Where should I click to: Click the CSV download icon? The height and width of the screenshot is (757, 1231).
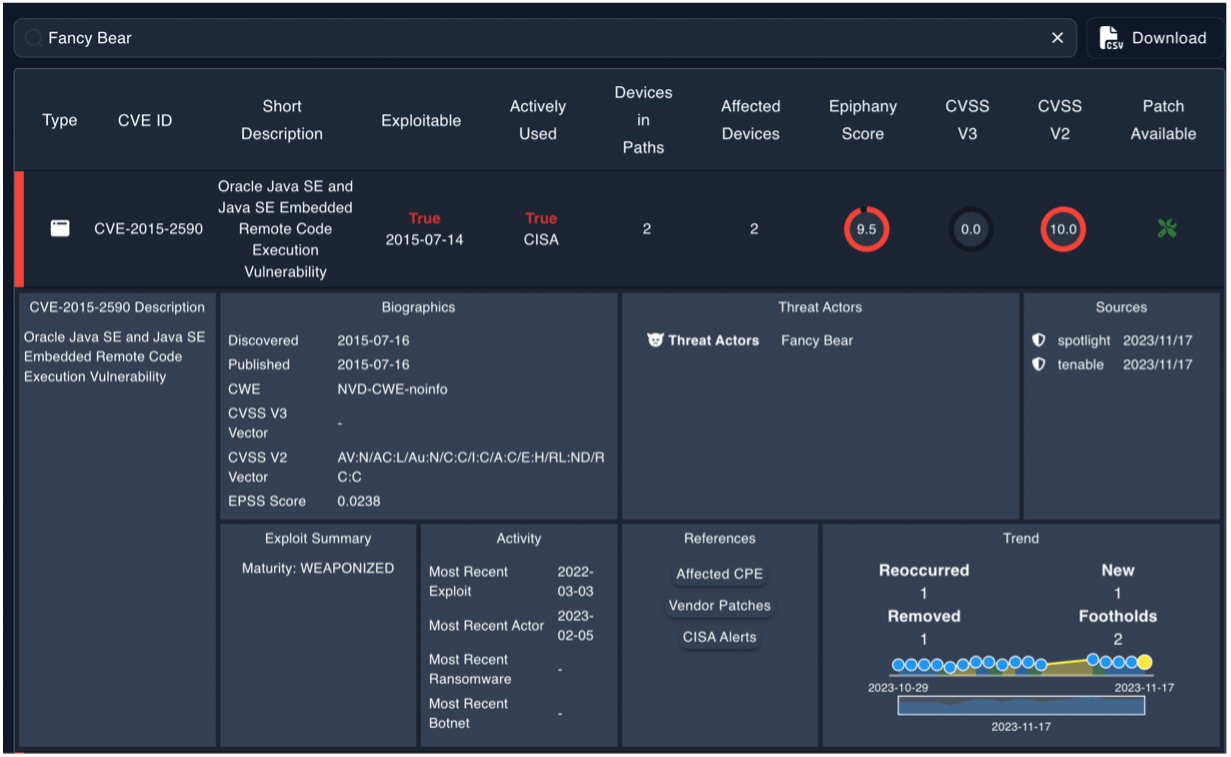pyautogui.click(x=1109, y=37)
